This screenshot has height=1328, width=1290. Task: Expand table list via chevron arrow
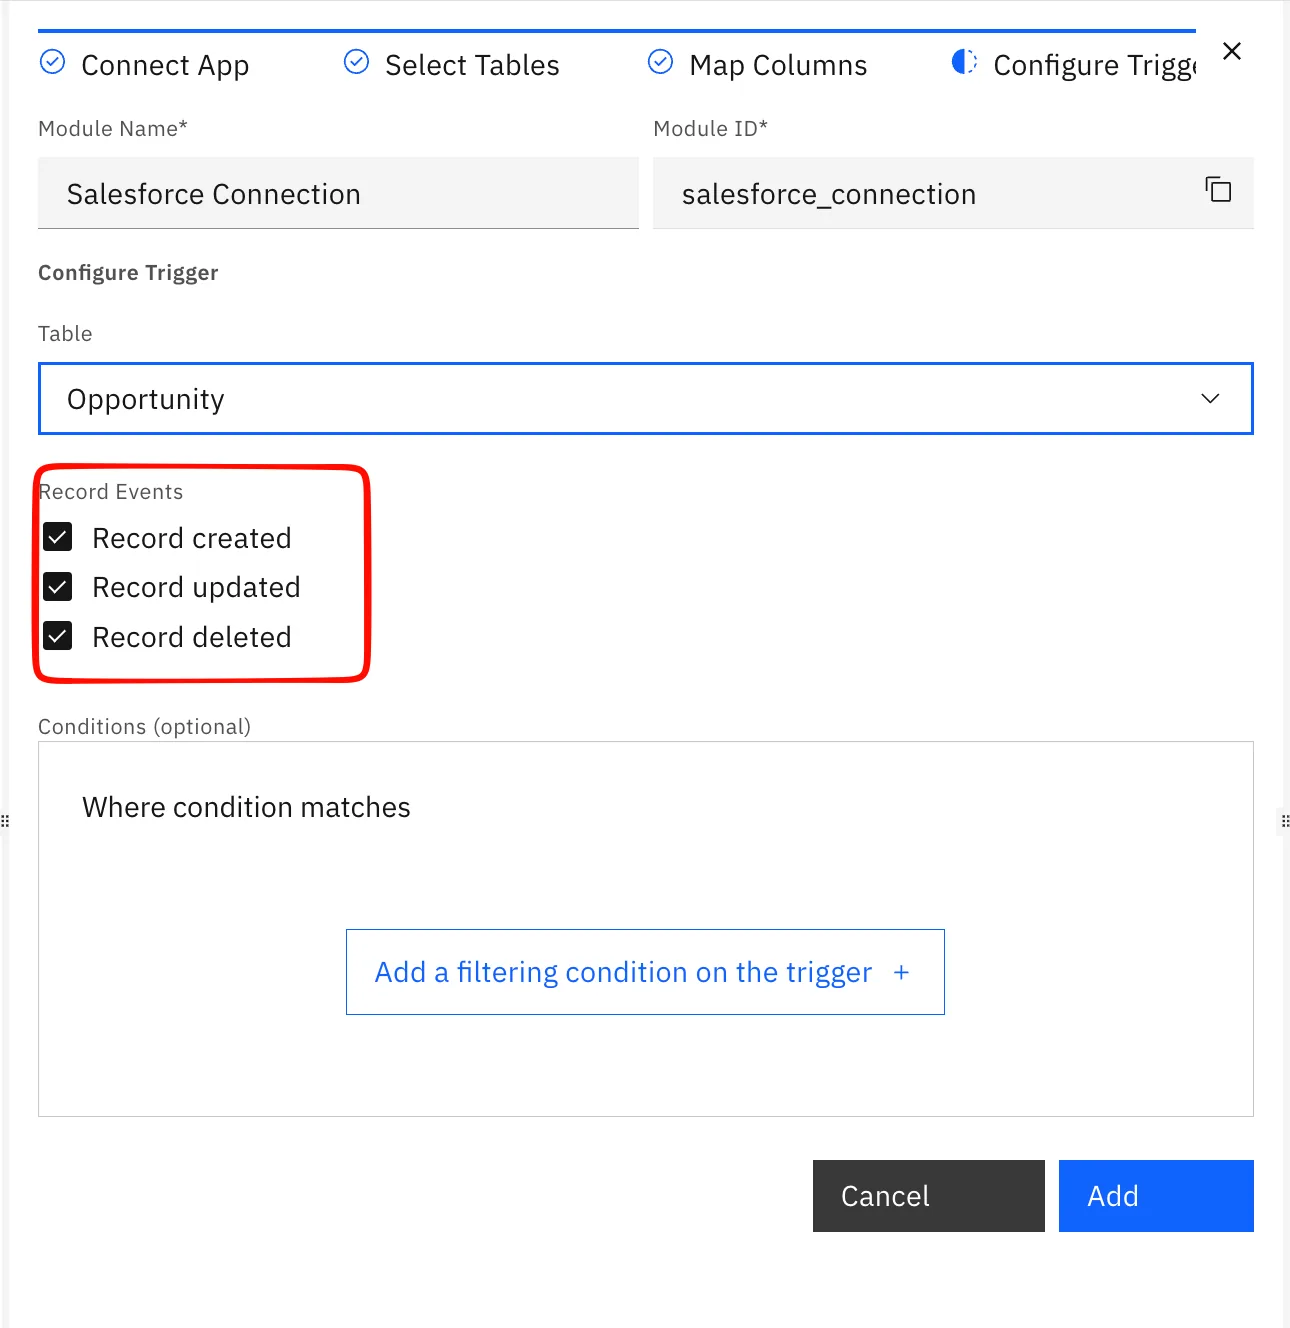click(1210, 399)
